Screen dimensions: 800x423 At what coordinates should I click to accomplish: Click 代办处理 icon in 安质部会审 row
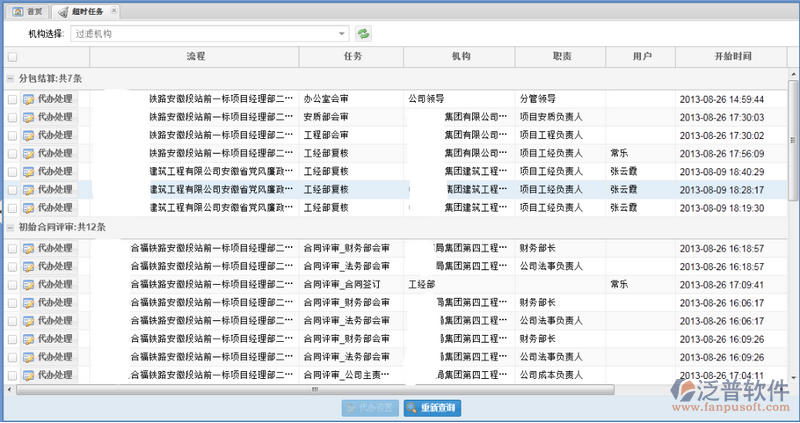pyautogui.click(x=29, y=118)
